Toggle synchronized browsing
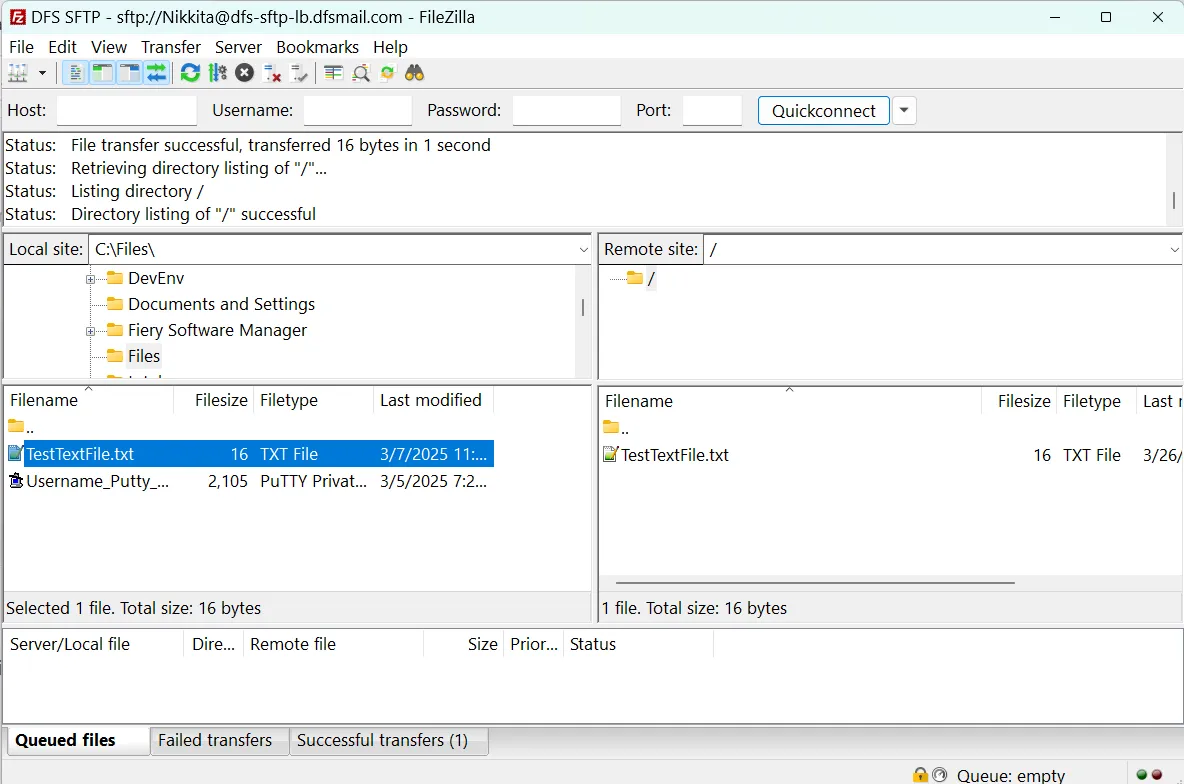Screen dimensions: 1184x784 tap(387, 73)
